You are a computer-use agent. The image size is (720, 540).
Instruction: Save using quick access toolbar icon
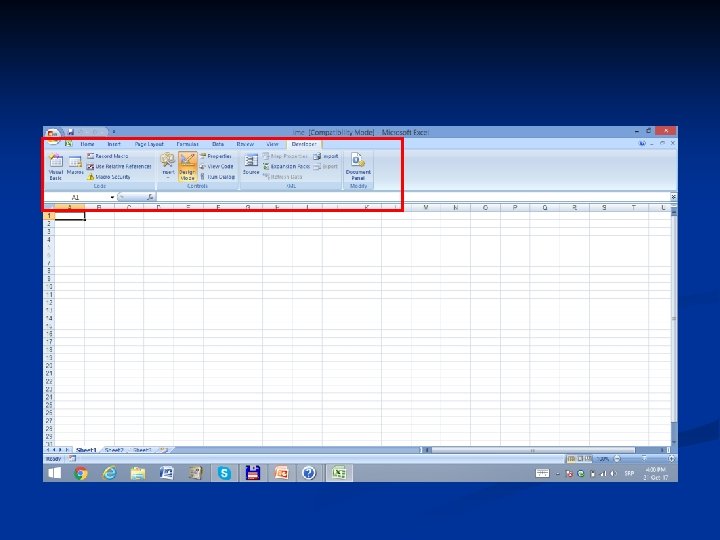71,132
